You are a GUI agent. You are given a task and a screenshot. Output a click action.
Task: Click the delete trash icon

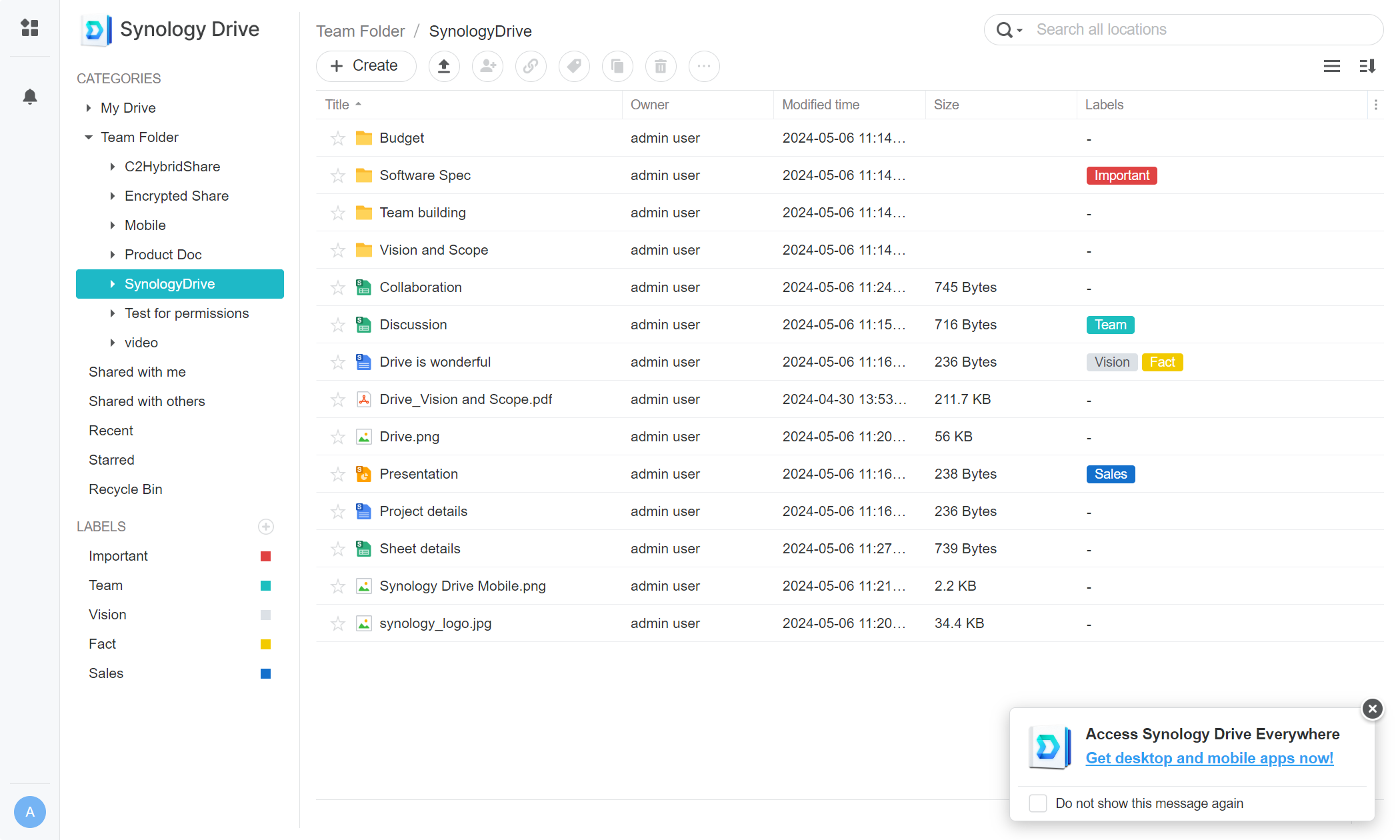[x=660, y=66]
